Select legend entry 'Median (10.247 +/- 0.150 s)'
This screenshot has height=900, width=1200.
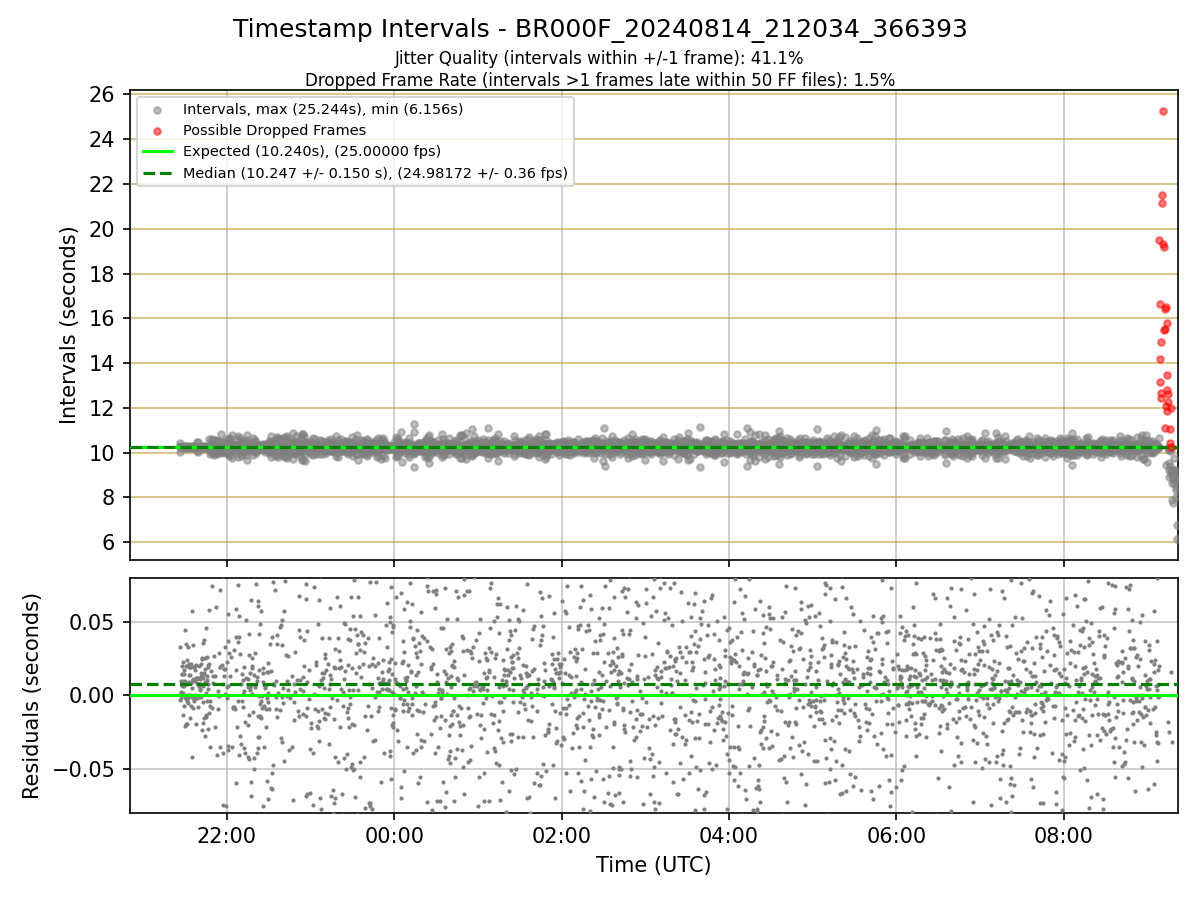pos(375,173)
